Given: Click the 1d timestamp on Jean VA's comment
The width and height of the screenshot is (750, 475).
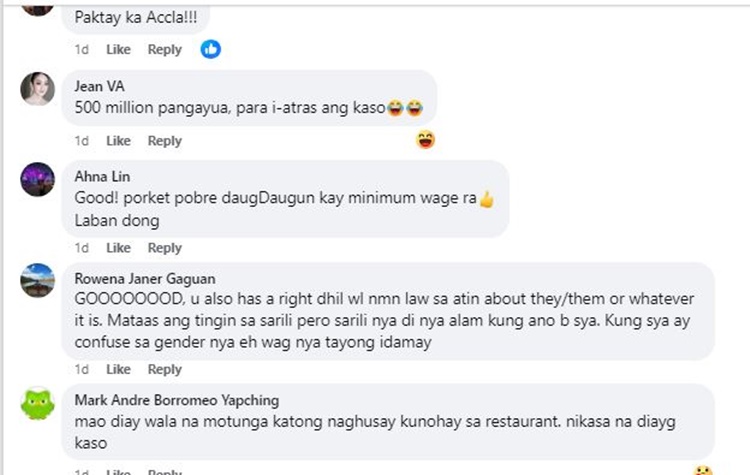Looking at the screenshot, I should click(x=82, y=141).
